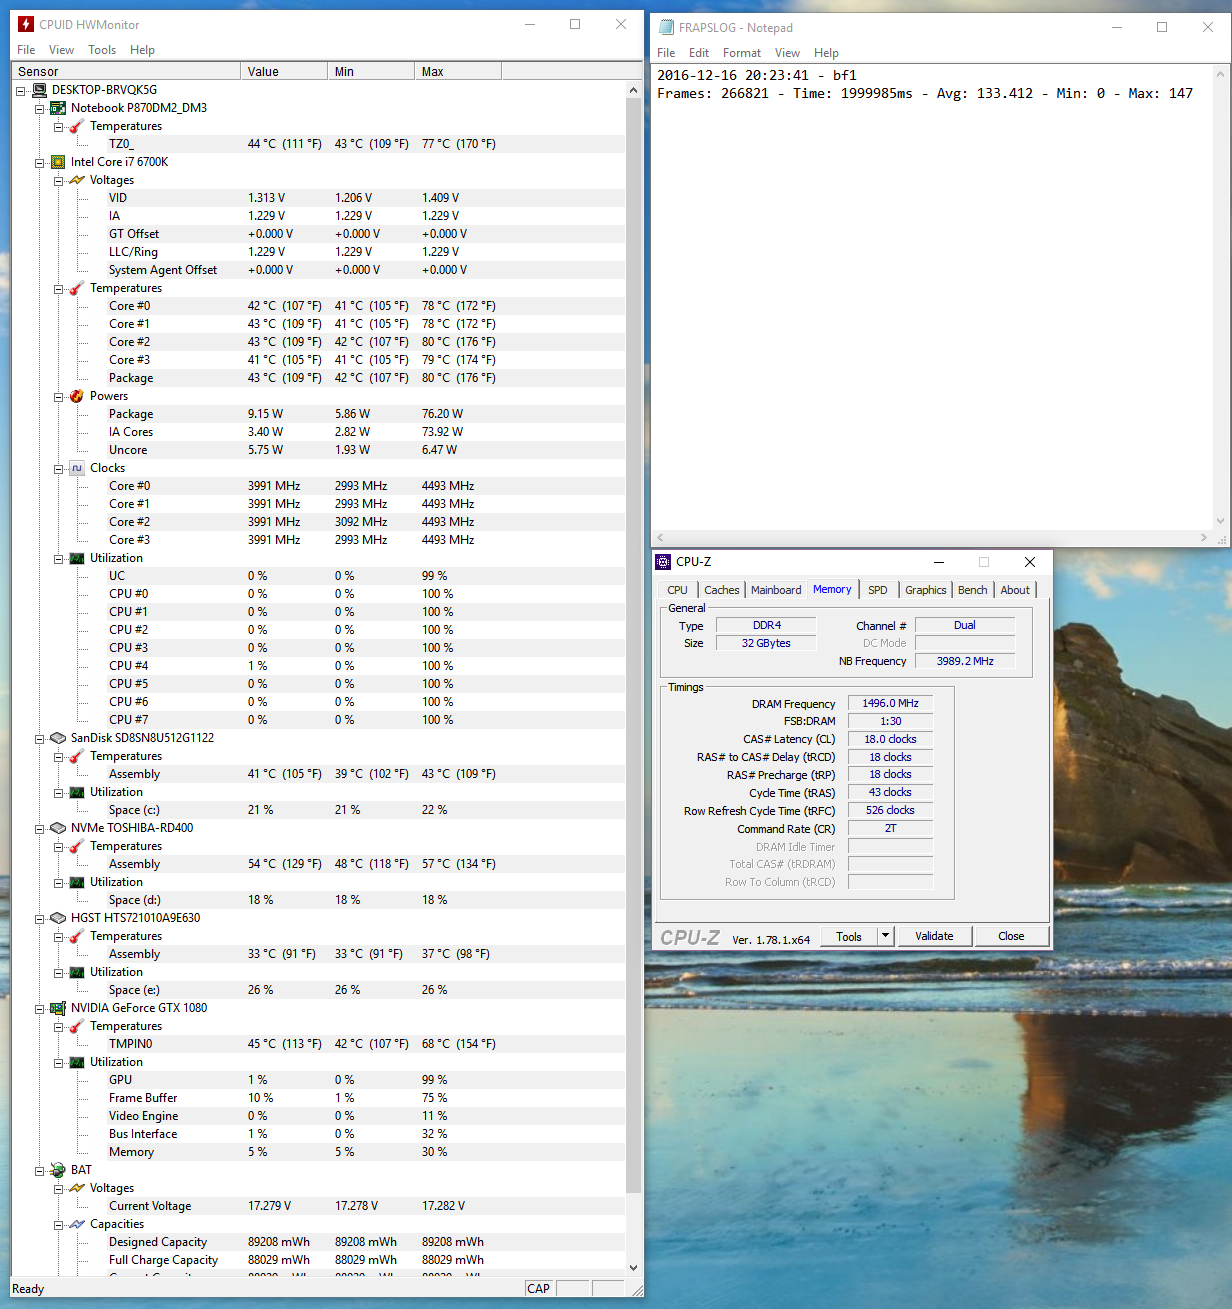The image size is (1232, 1309).
Task: Click the HGST HTS721010A9E630 drive icon
Action: (58, 918)
